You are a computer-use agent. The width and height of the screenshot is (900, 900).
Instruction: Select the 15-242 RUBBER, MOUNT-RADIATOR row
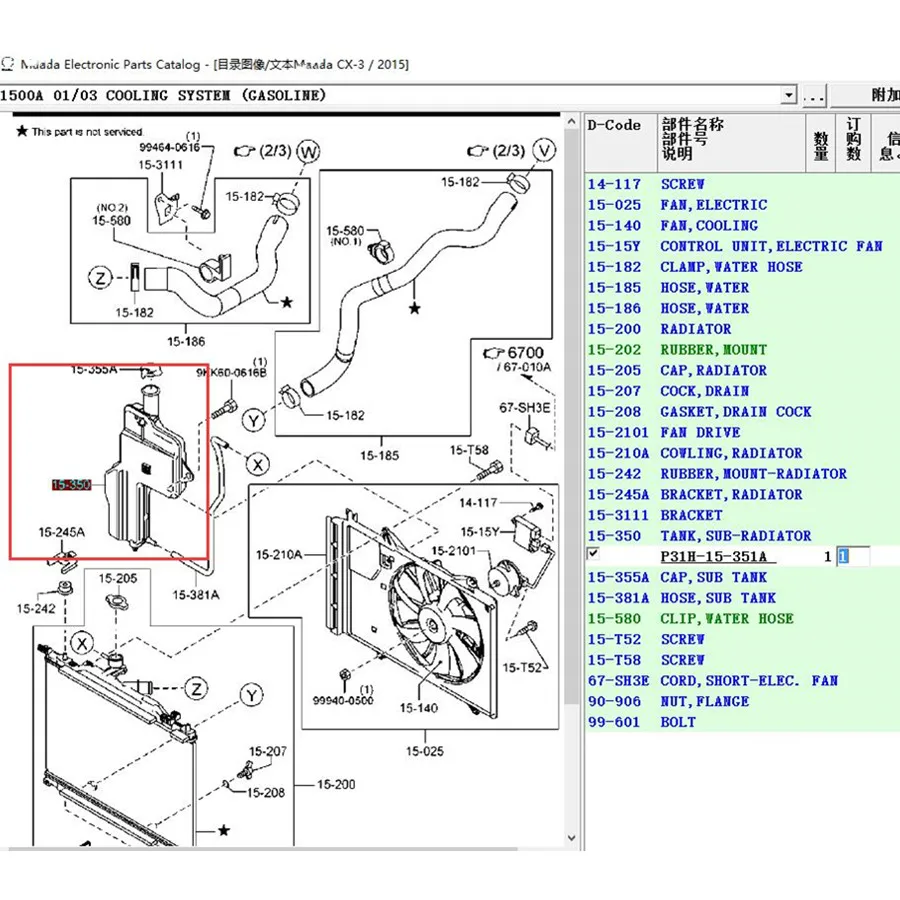742,474
